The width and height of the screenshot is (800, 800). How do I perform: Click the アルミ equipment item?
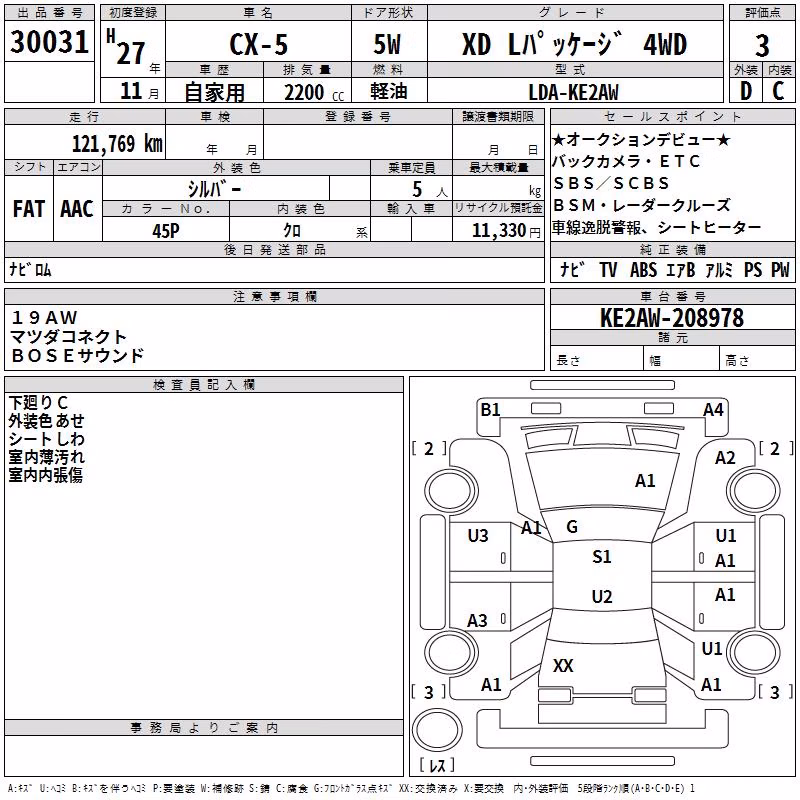719,270
